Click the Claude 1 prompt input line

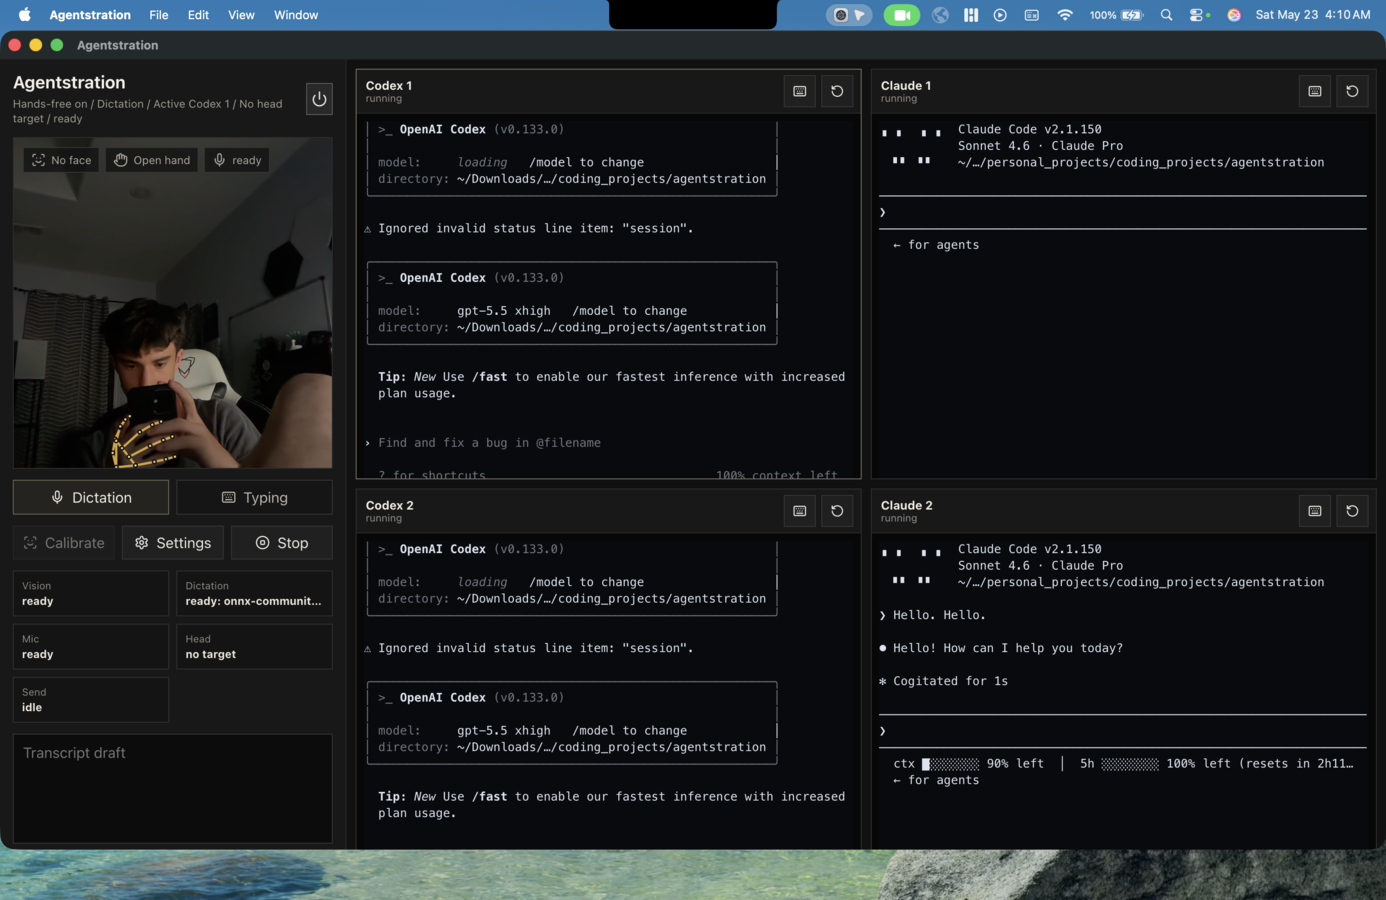(1122, 212)
